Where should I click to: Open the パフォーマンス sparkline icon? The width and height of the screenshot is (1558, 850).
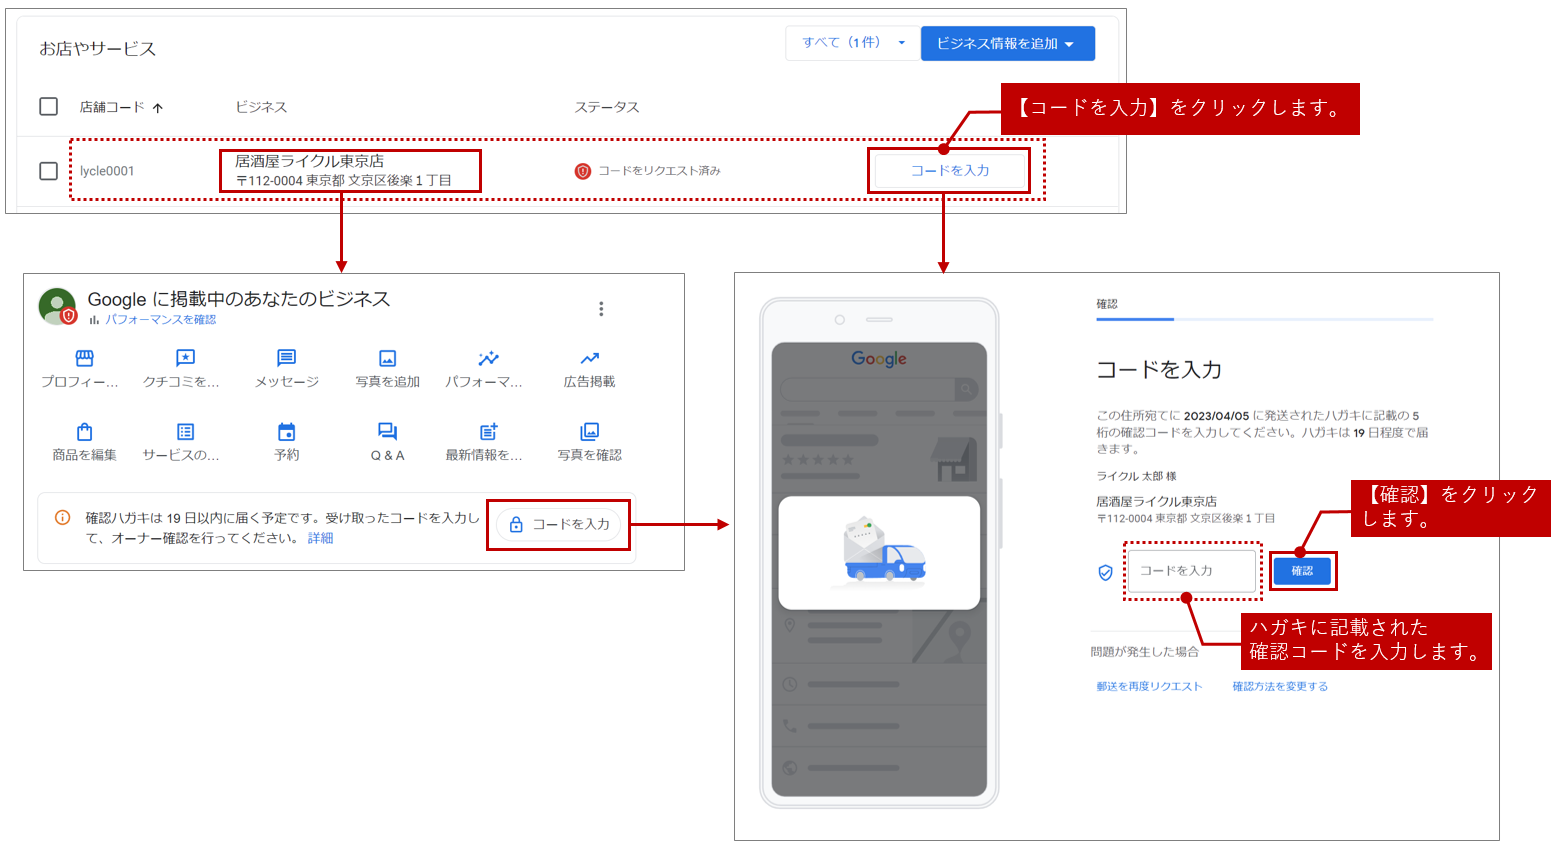tap(488, 358)
